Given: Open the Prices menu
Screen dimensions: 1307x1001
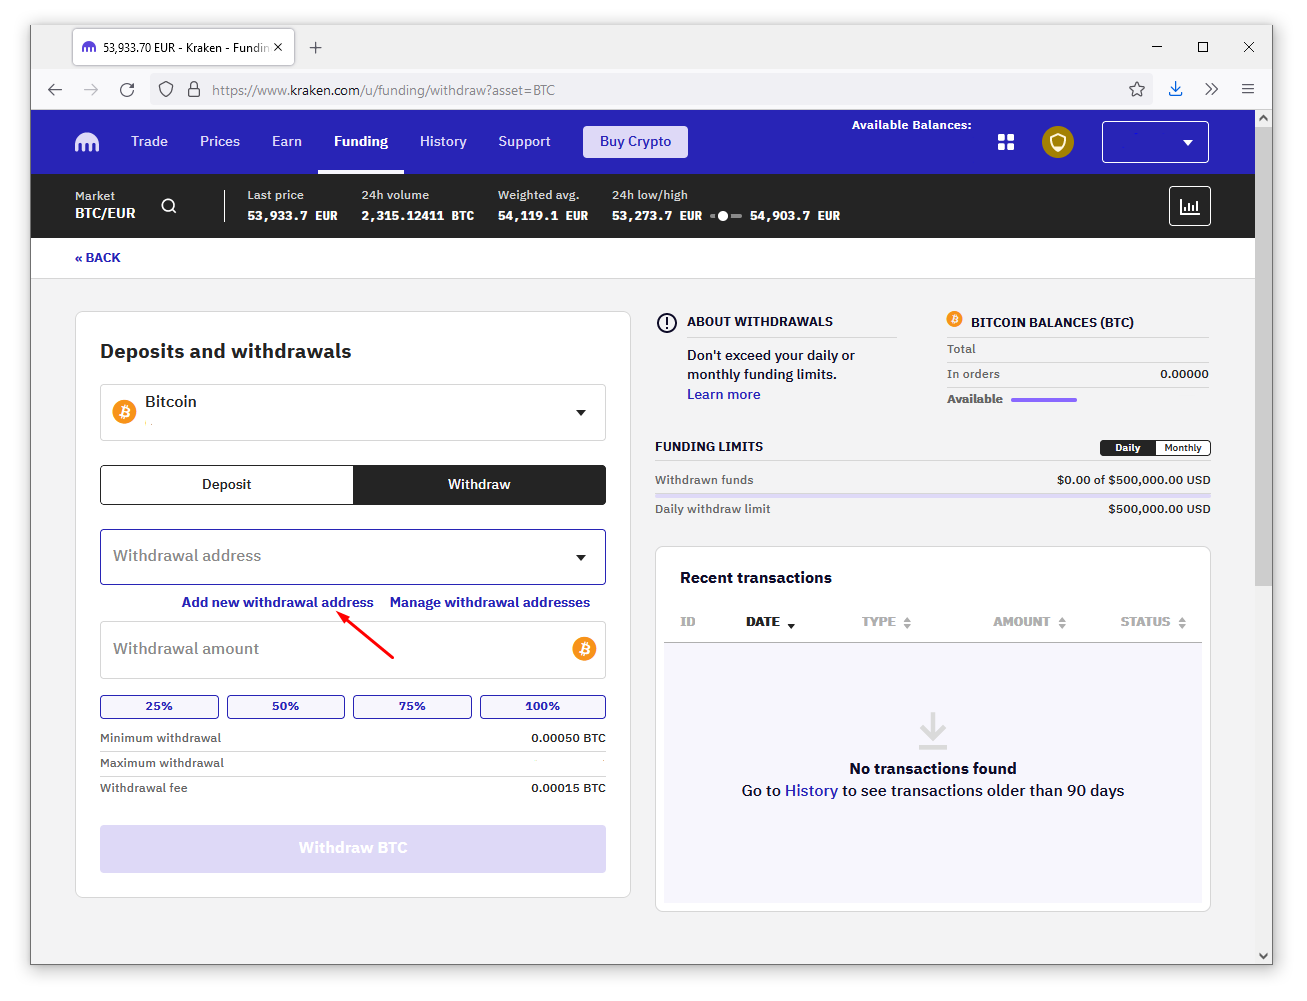Looking at the screenshot, I should 220,142.
